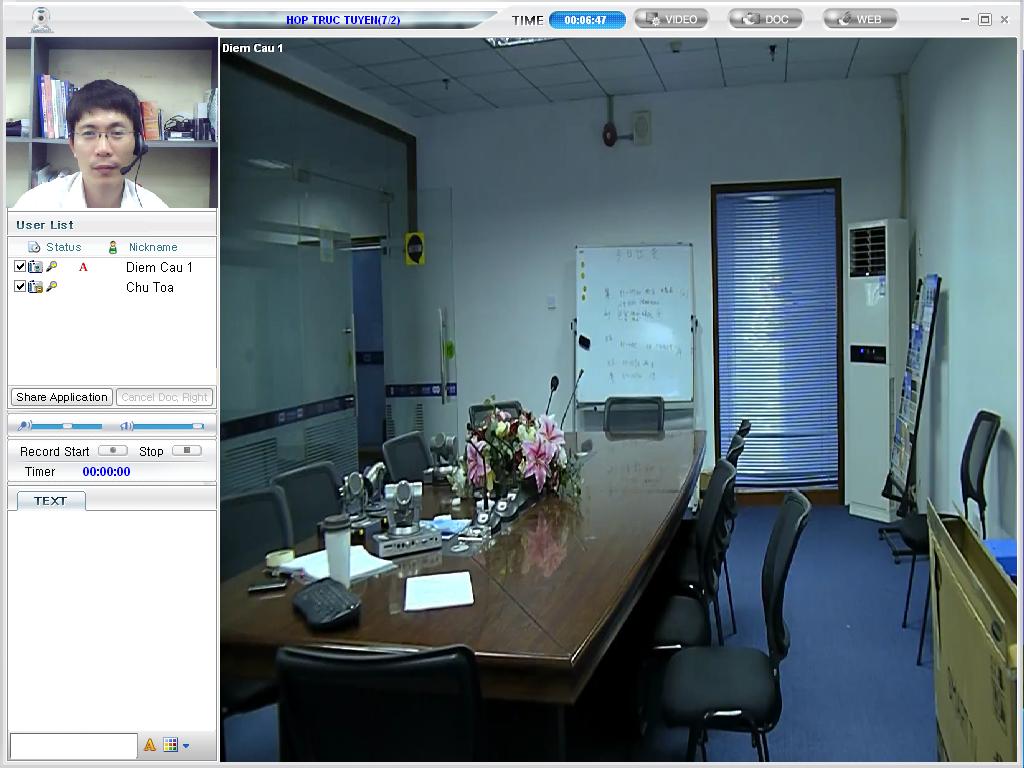Viewport: 1024px width, 768px height.
Task: Open the chat font style A icon
Action: pyautogui.click(x=150, y=745)
